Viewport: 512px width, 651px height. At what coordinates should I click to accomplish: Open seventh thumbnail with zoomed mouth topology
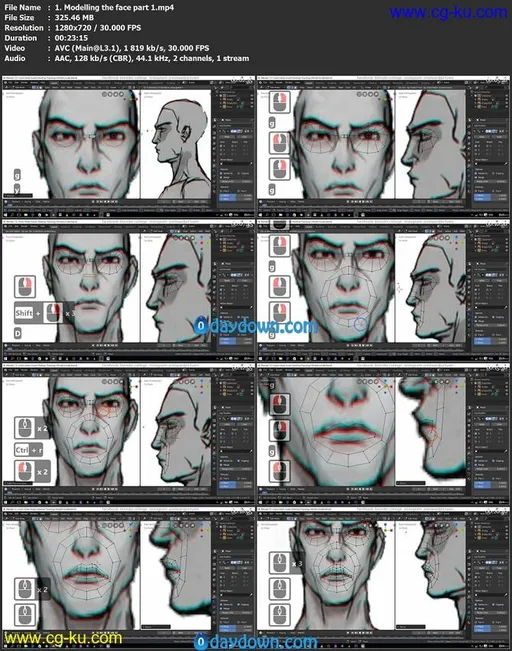coord(128,578)
